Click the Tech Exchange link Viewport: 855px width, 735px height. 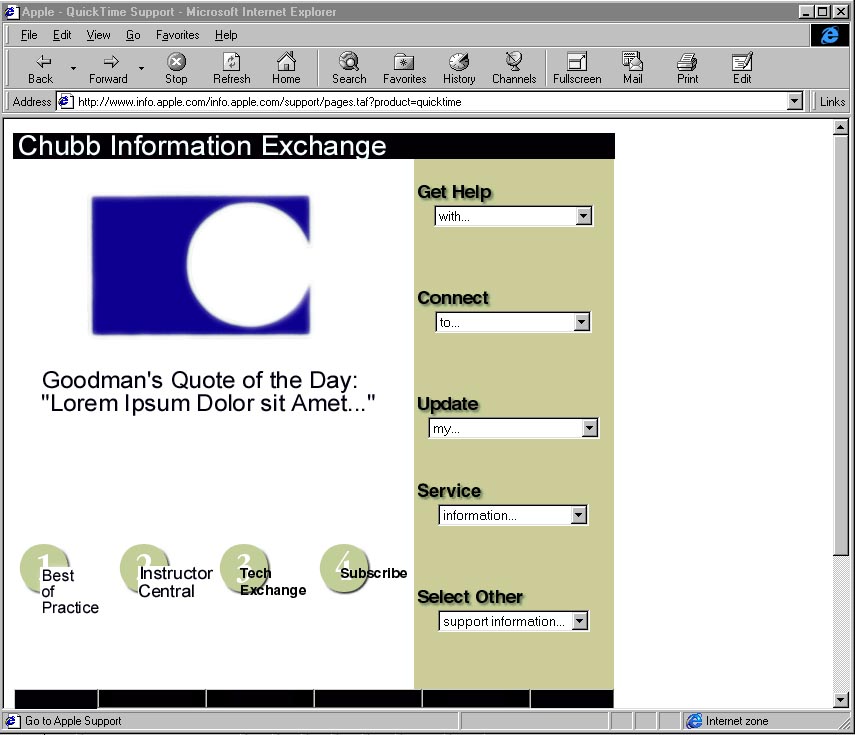coord(272,582)
